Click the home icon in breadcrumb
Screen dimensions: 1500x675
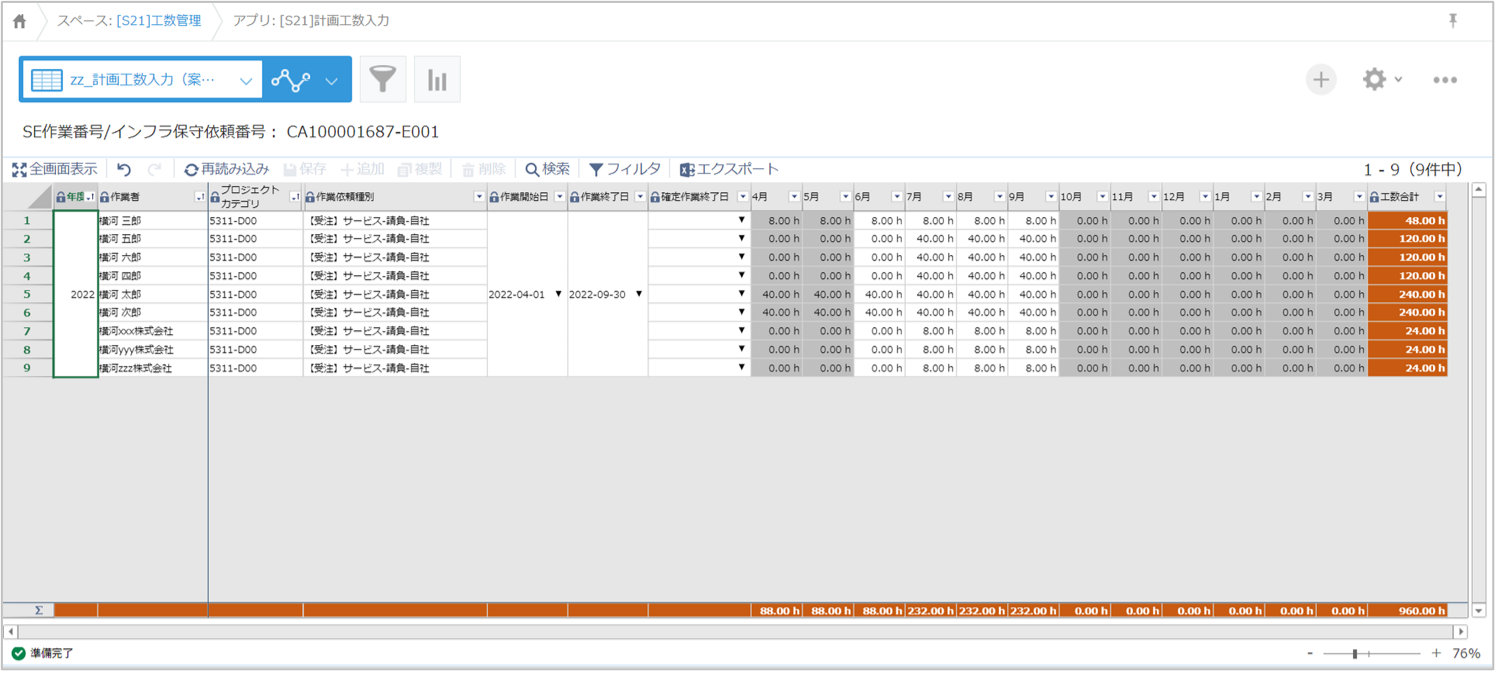19,21
